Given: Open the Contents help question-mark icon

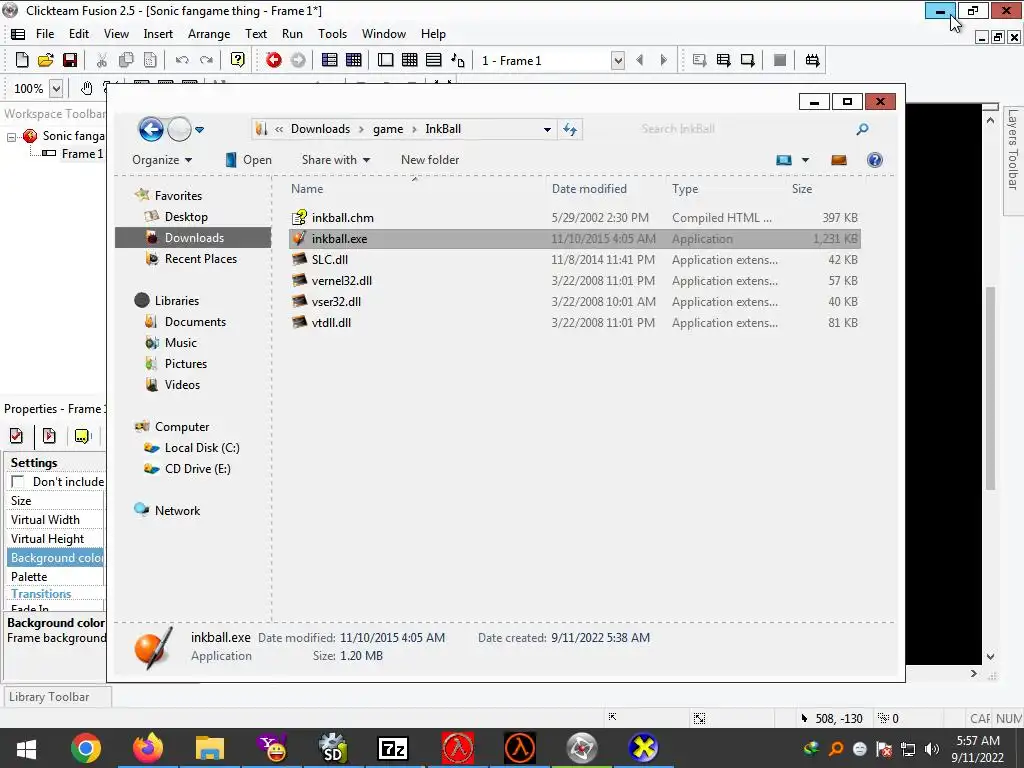Looking at the screenshot, I should coord(238,60).
